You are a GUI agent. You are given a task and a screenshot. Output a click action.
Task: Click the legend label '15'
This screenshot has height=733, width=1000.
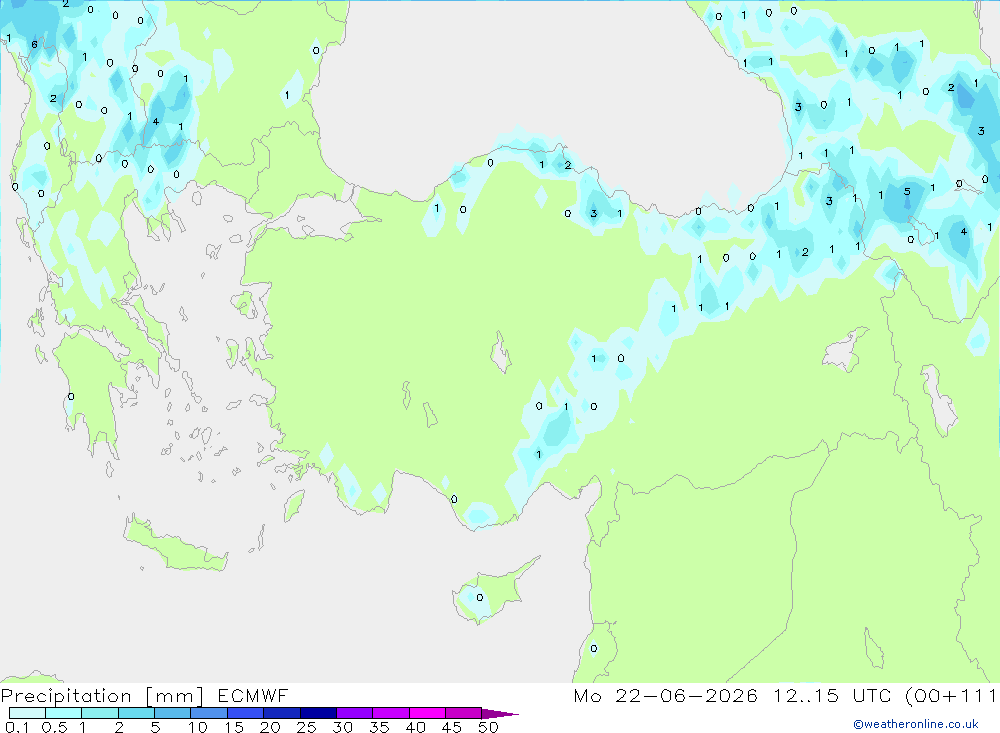point(234,727)
